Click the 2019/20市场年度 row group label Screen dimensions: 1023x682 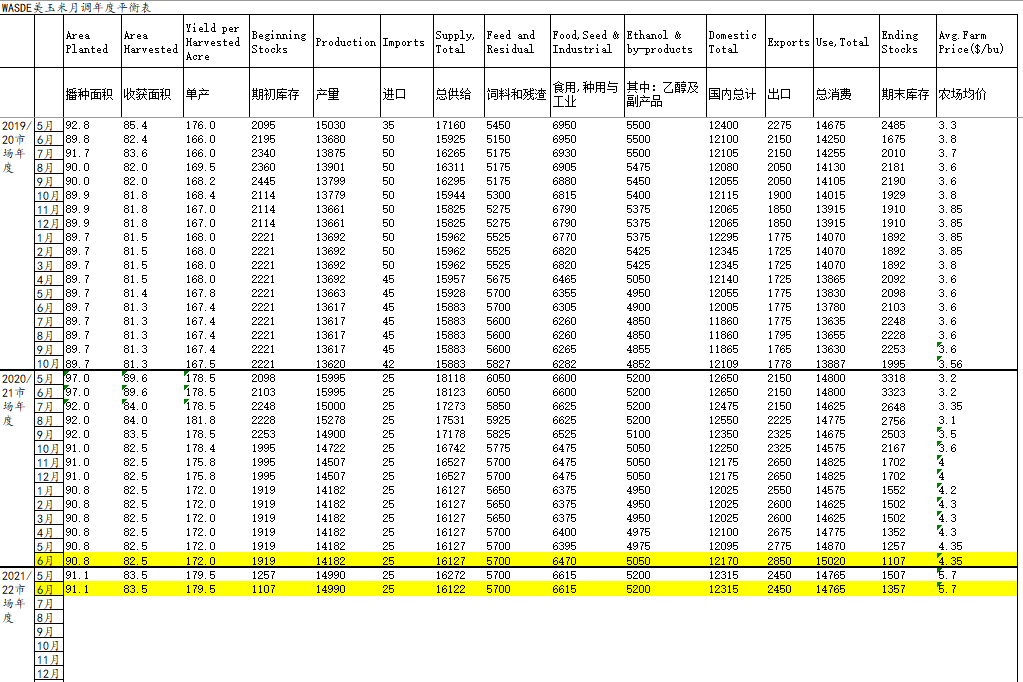click(x=17, y=146)
